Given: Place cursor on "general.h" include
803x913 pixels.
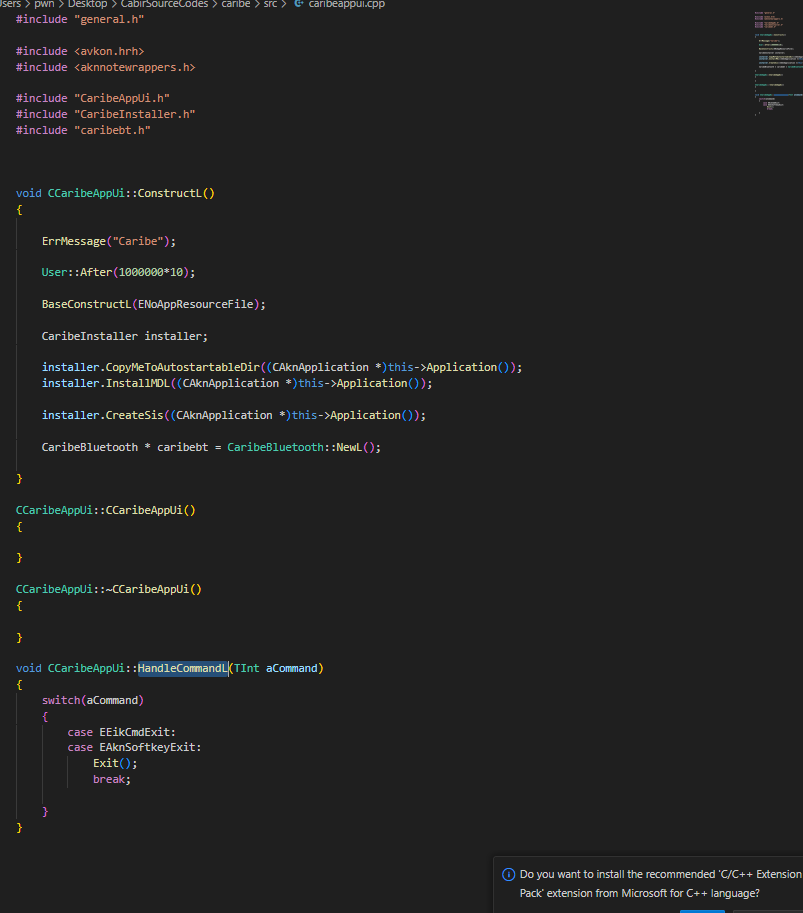Looking at the screenshot, I should coord(109,19).
